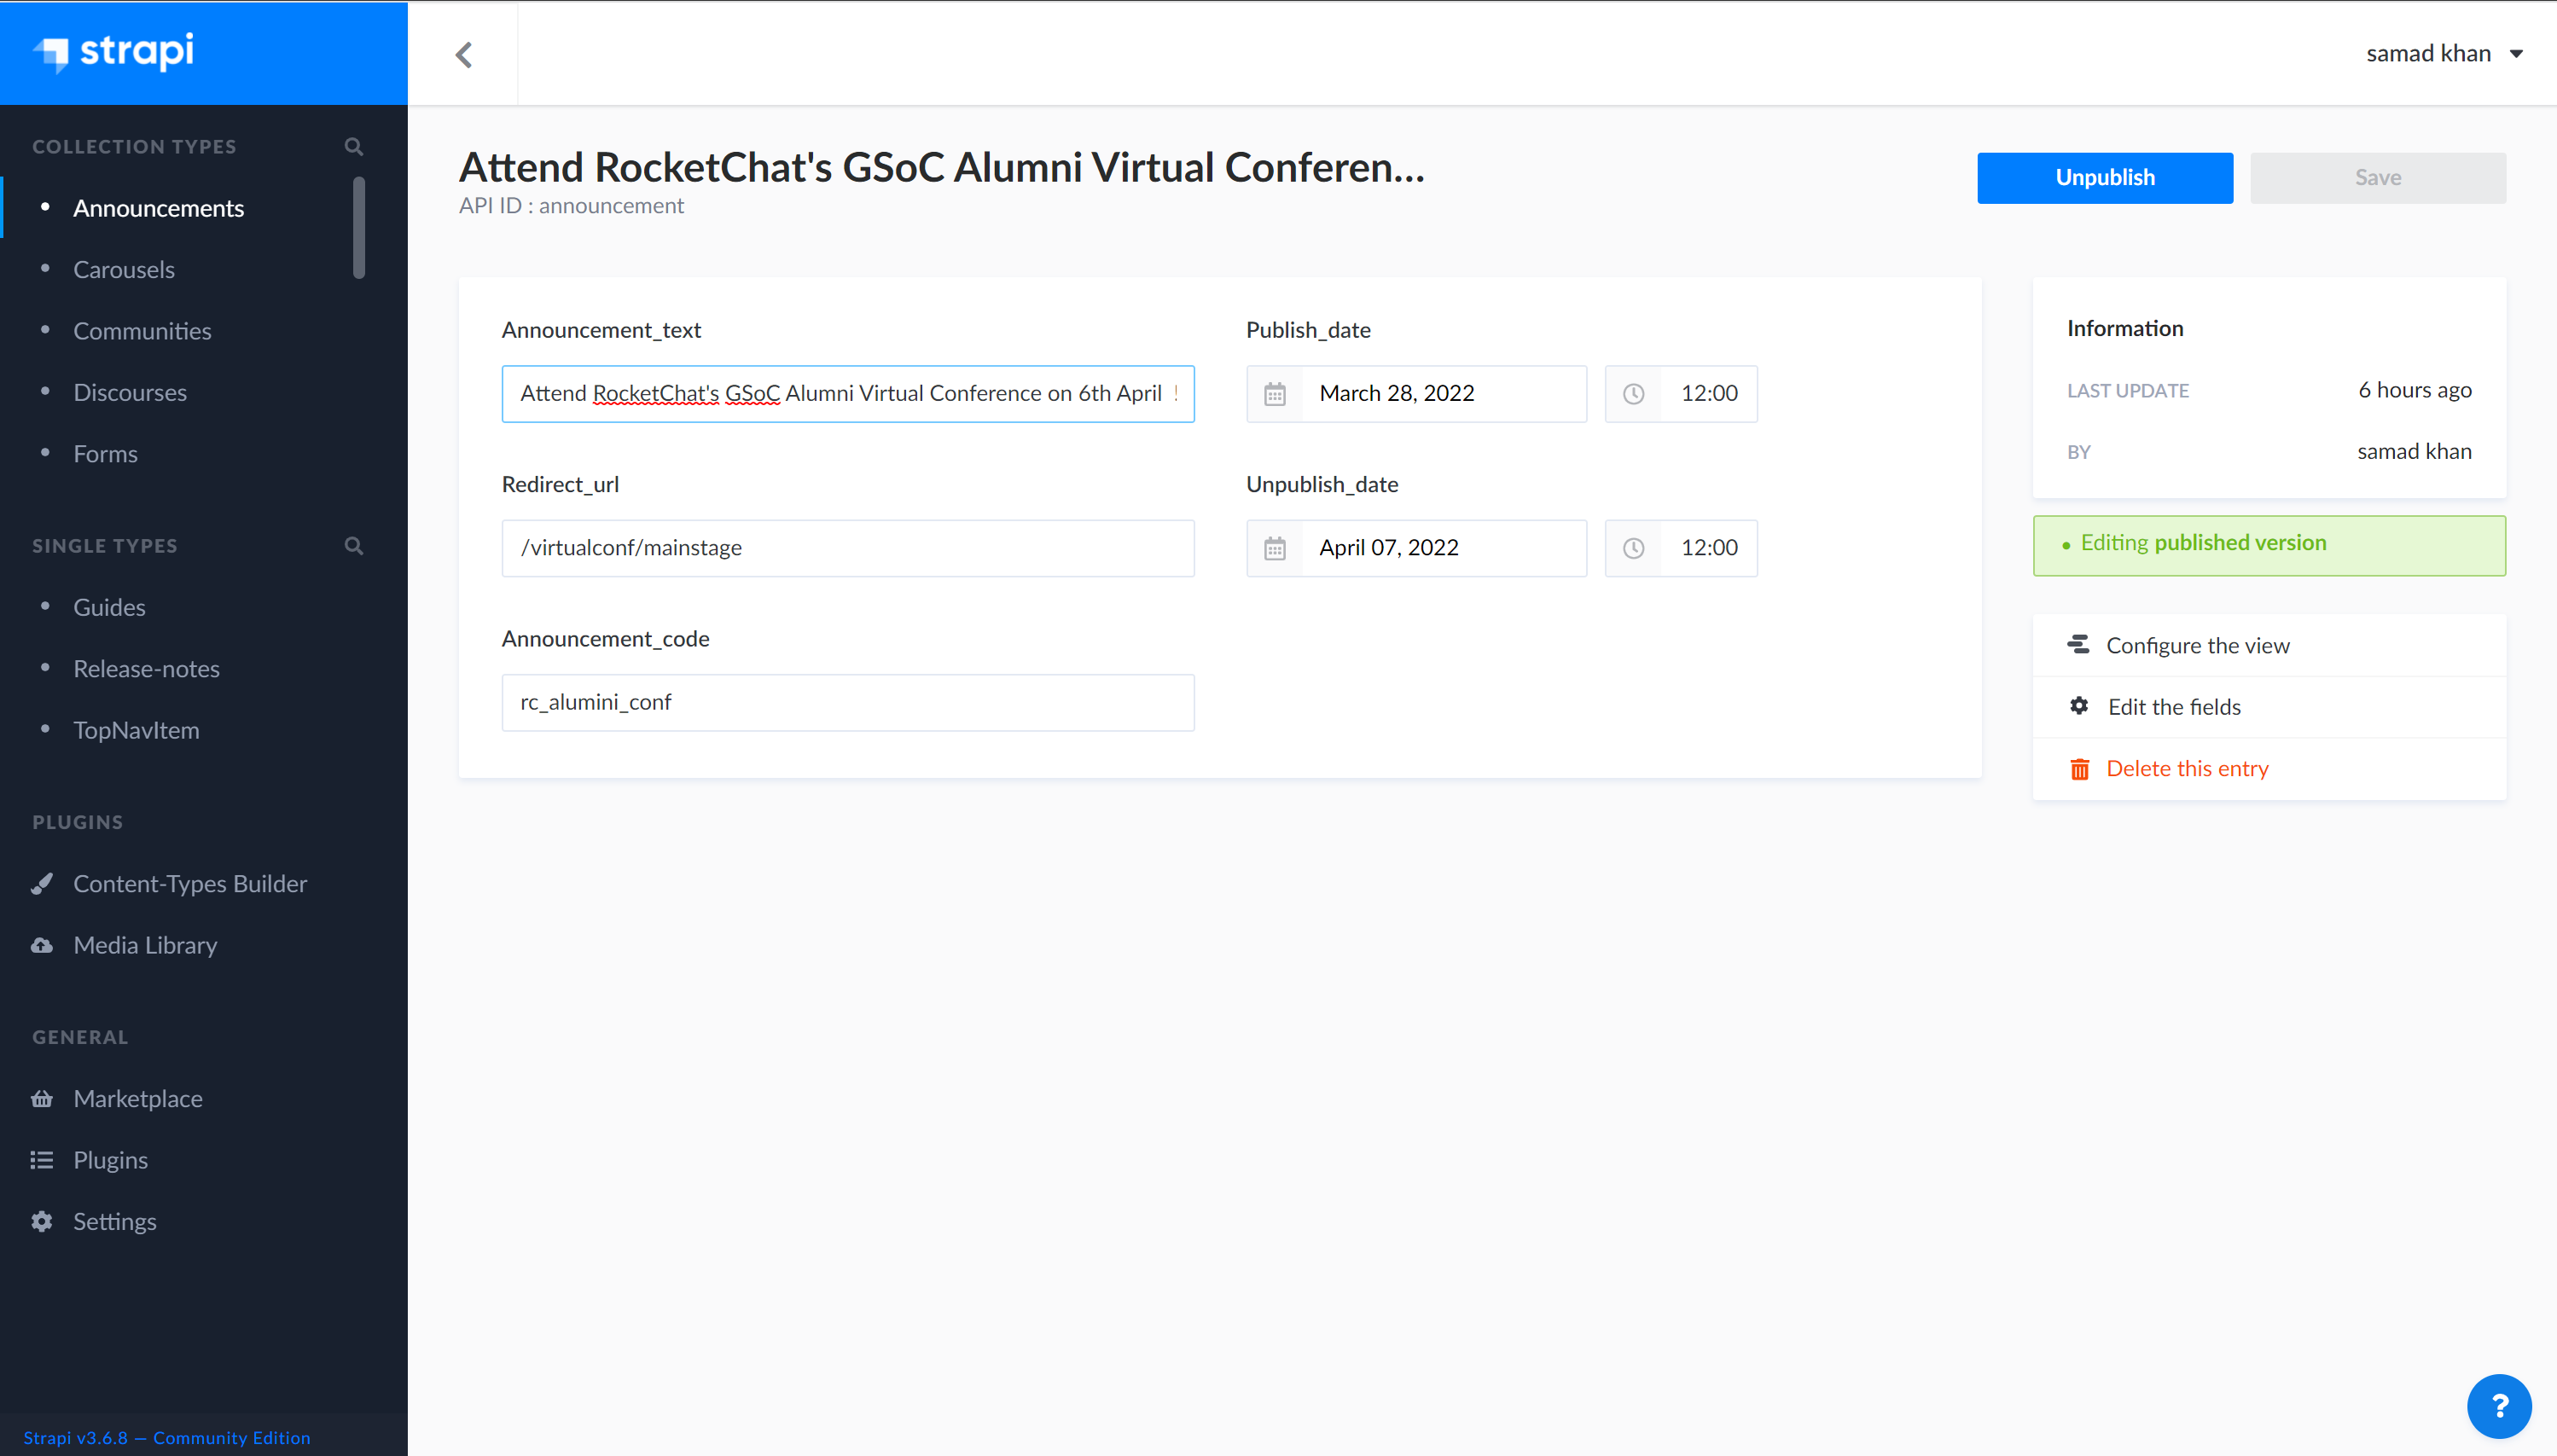Click the single types search icon
This screenshot has width=2557, height=1456.
tap(353, 546)
